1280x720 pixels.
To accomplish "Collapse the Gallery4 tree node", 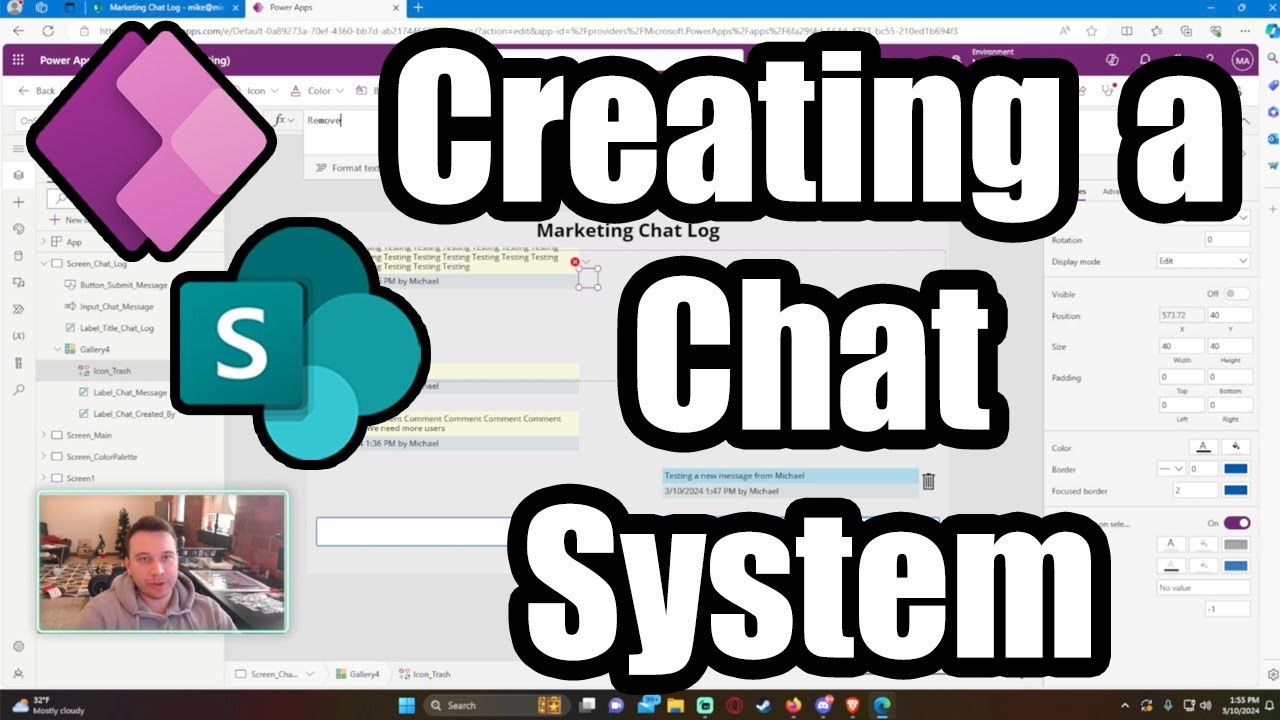I will (57, 349).
